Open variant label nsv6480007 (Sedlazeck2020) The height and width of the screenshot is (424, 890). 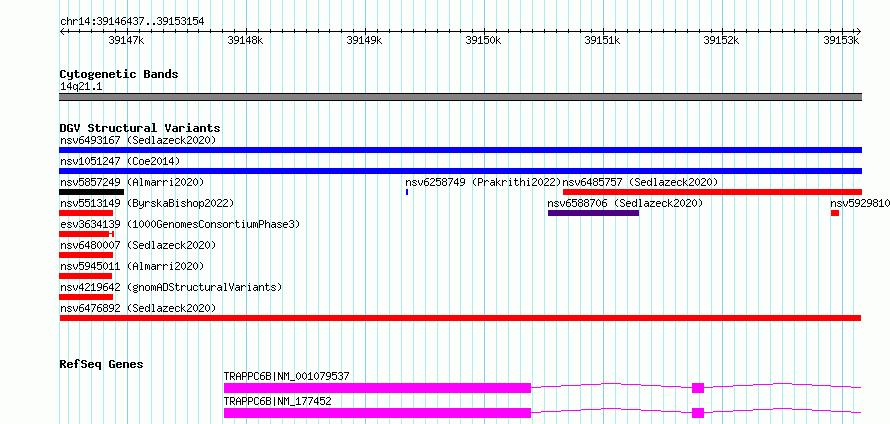coord(138,245)
